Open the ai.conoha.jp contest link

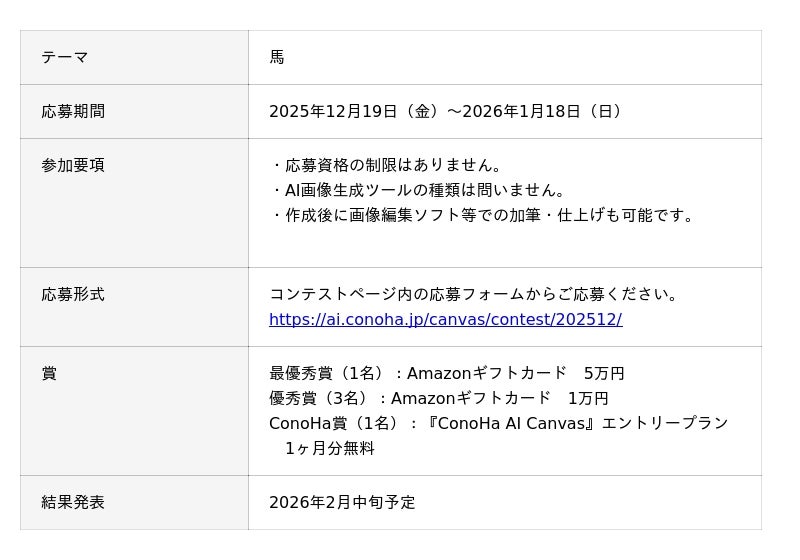pyautogui.click(x=445, y=320)
